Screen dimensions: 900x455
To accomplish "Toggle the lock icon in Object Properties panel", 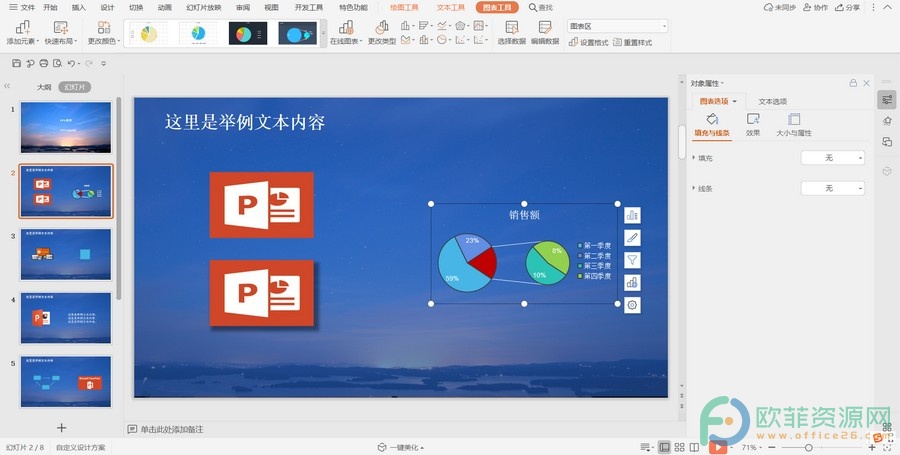I will (x=853, y=83).
